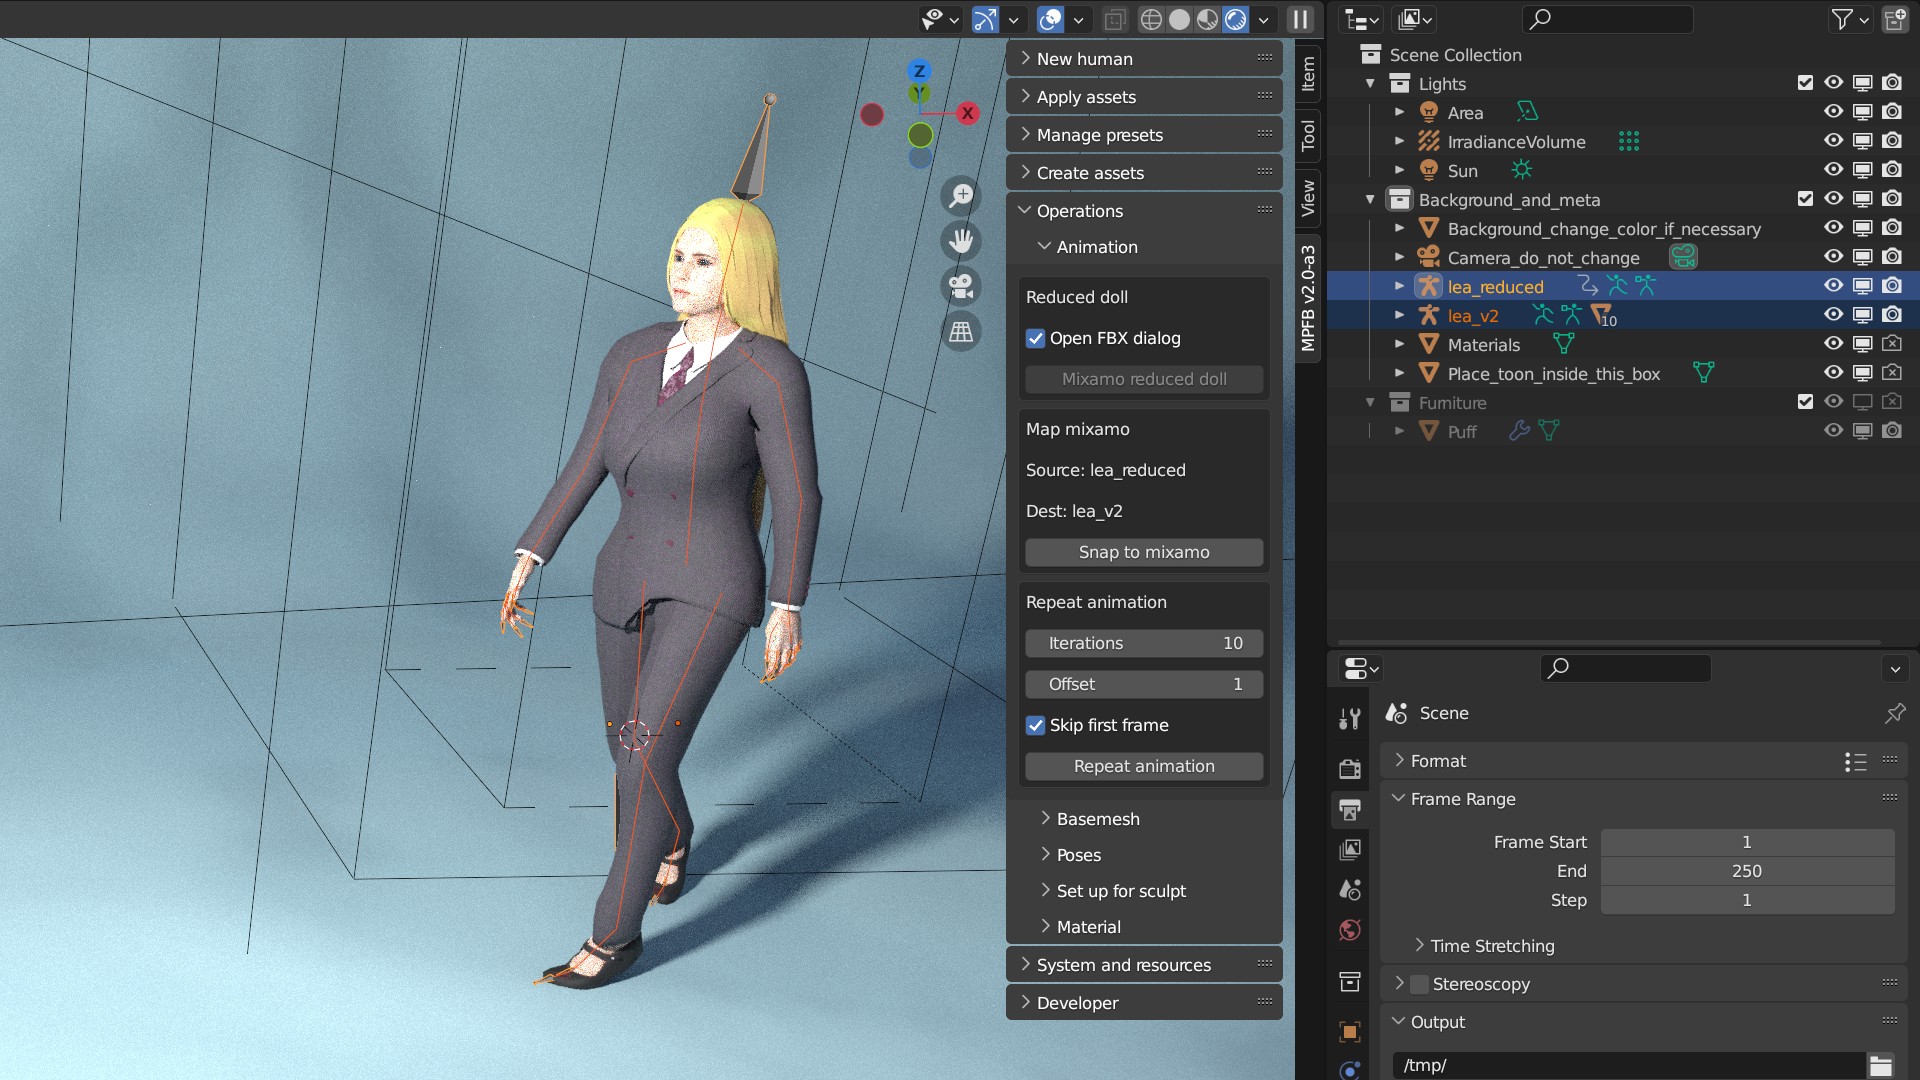Select the pan view hand icon
The height and width of the screenshot is (1080, 1920).
click(x=961, y=241)
